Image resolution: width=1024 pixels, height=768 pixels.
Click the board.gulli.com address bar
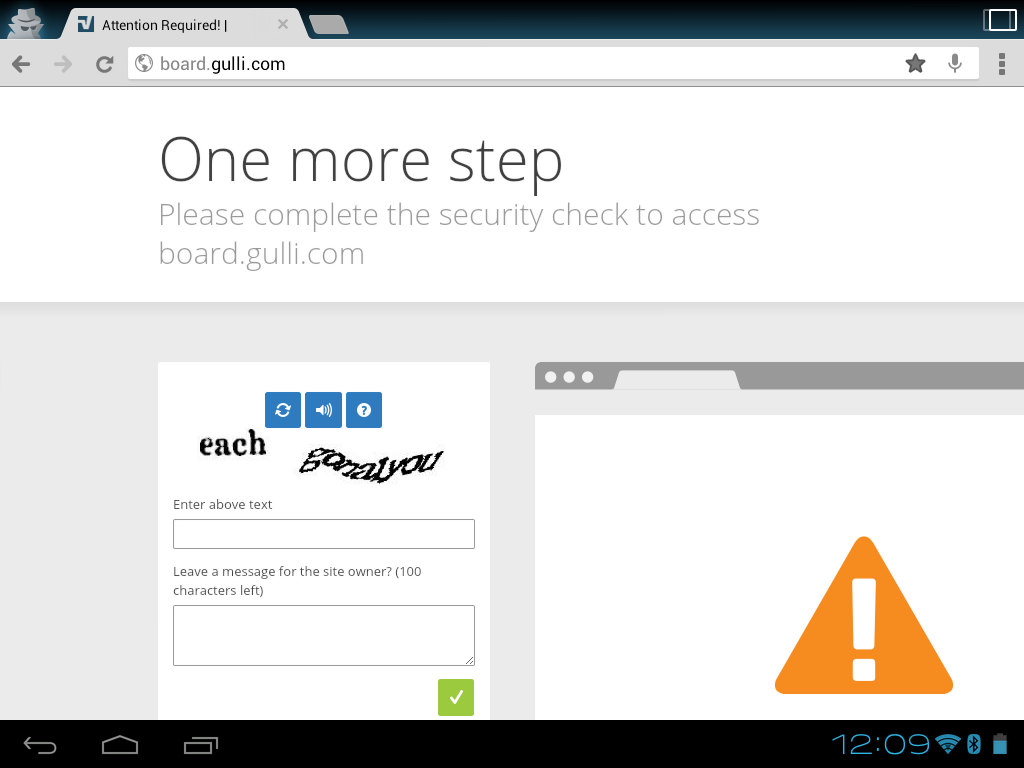click(x=516, y=63)
